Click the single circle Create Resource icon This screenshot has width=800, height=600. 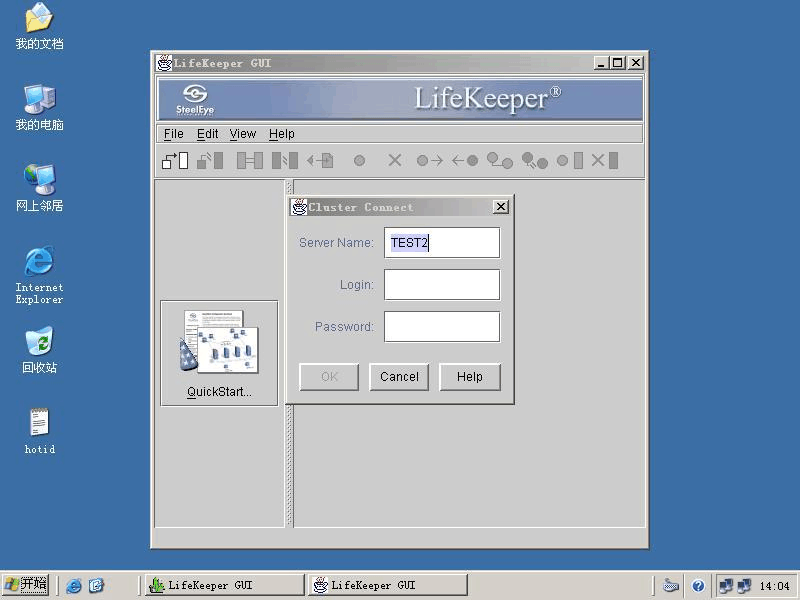click(x=359, y=161)
